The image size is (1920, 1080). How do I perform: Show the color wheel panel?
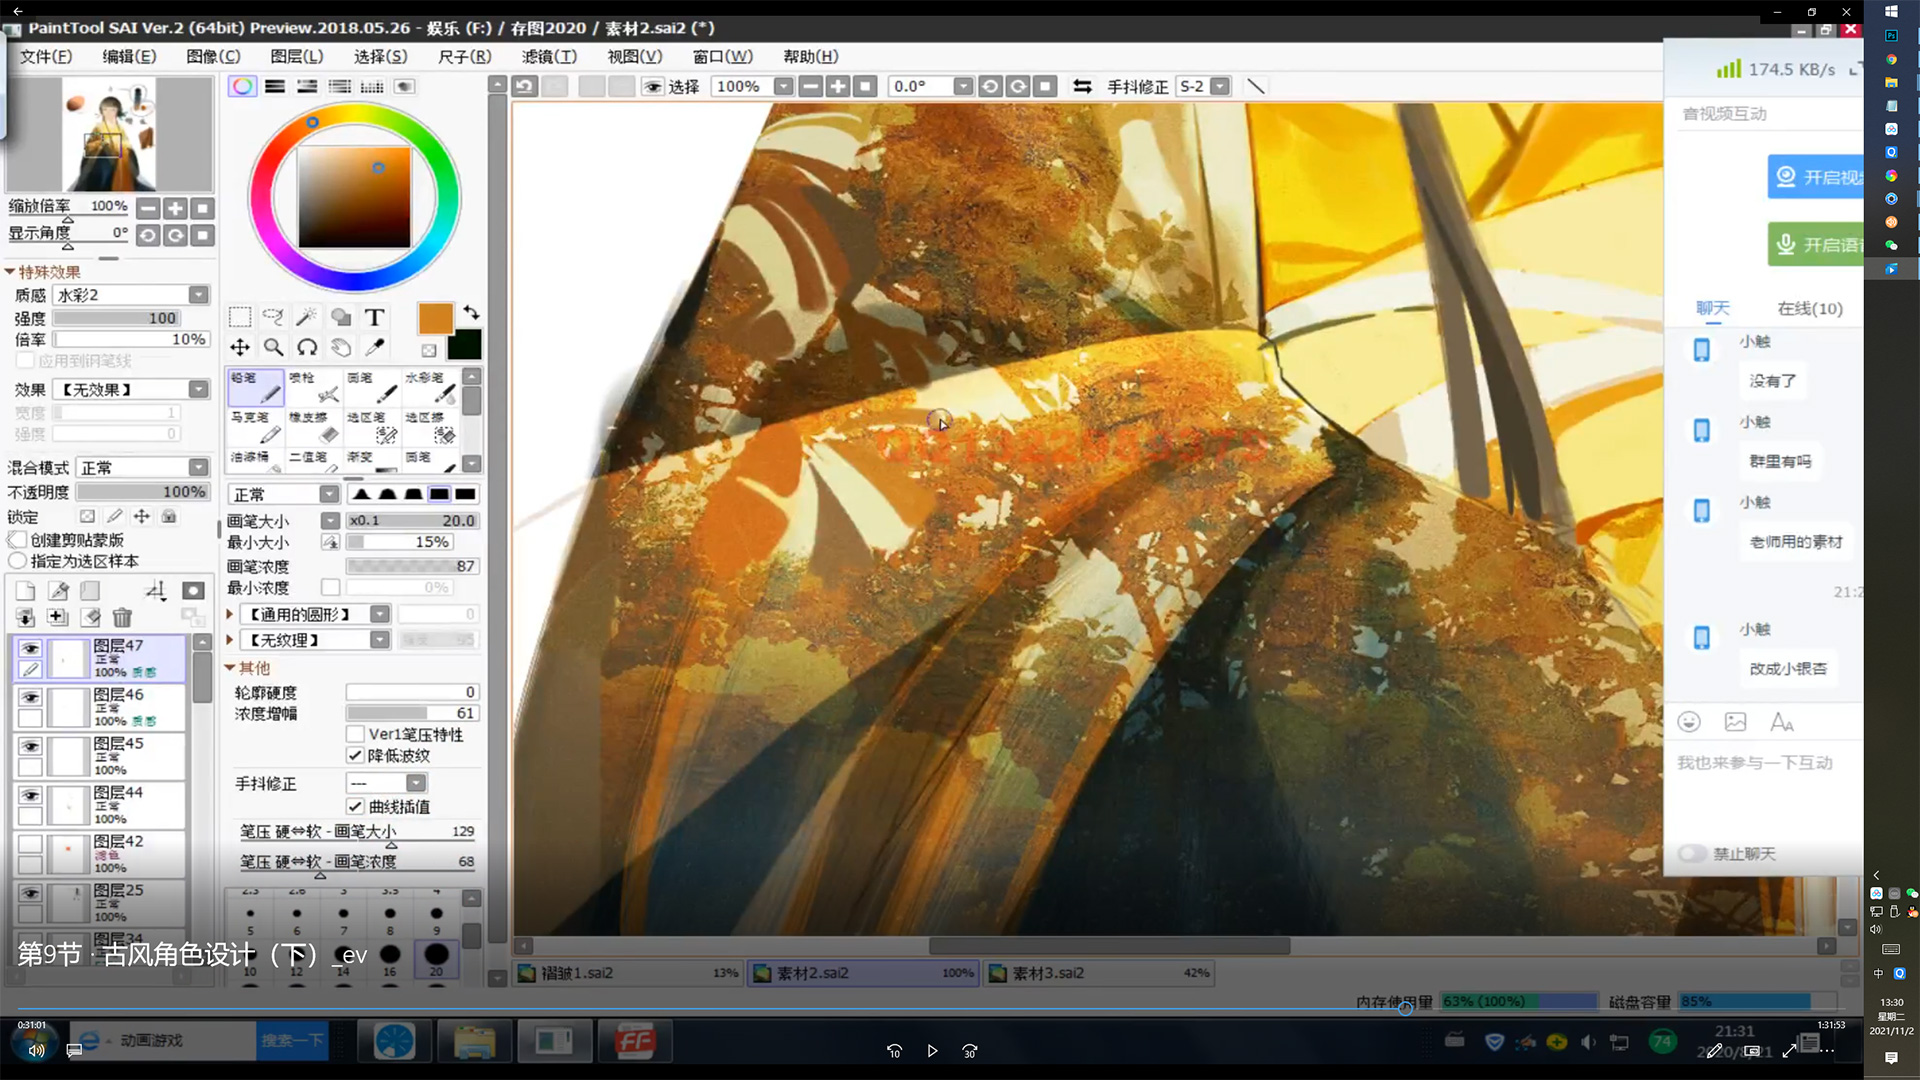pyautogui.click(x=242, y=86)
